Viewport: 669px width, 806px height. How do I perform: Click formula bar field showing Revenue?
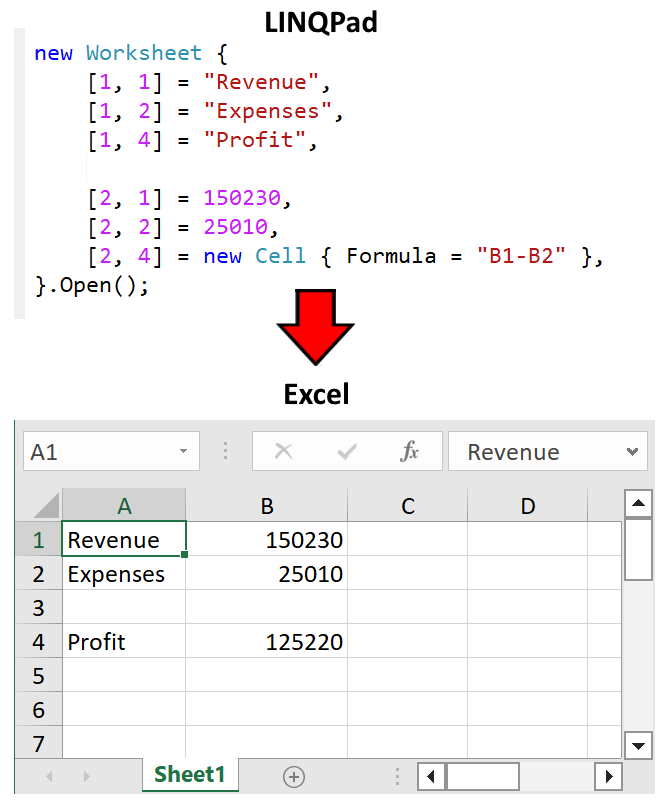[x=548, y=451]
